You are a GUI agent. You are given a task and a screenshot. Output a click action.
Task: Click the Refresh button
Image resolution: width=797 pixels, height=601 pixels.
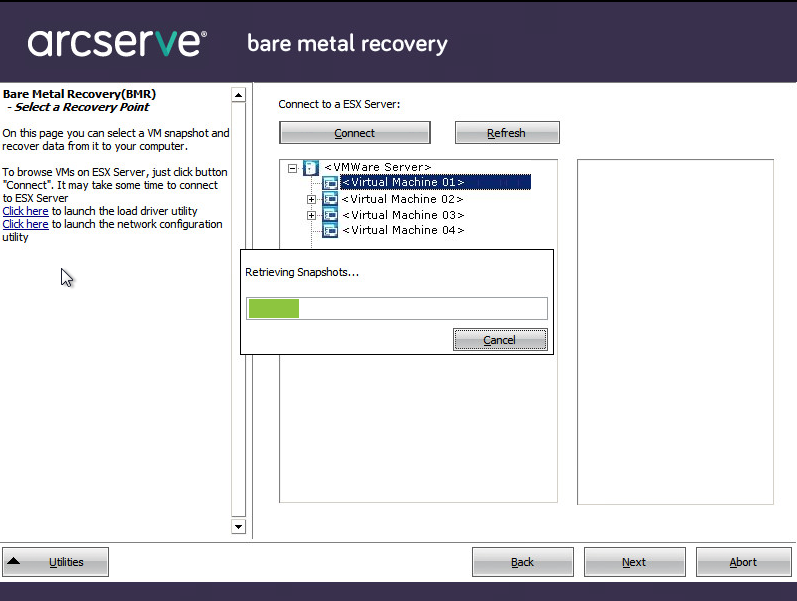[x=507, y=133]
